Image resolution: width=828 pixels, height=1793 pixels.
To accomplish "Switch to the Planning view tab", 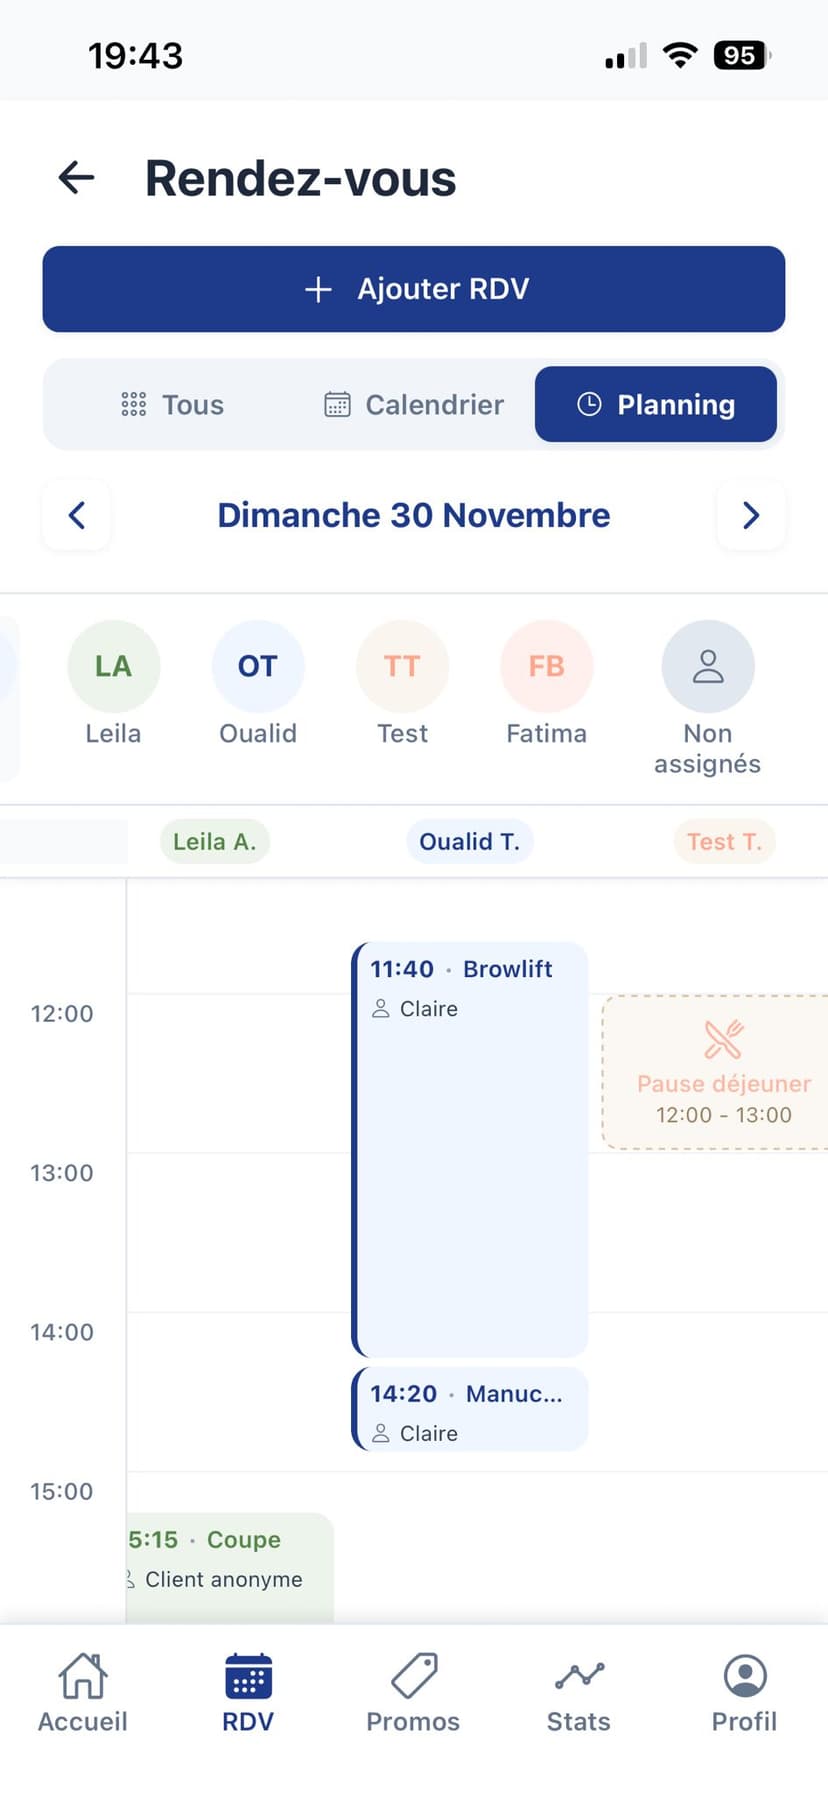I will pos(656,404).
